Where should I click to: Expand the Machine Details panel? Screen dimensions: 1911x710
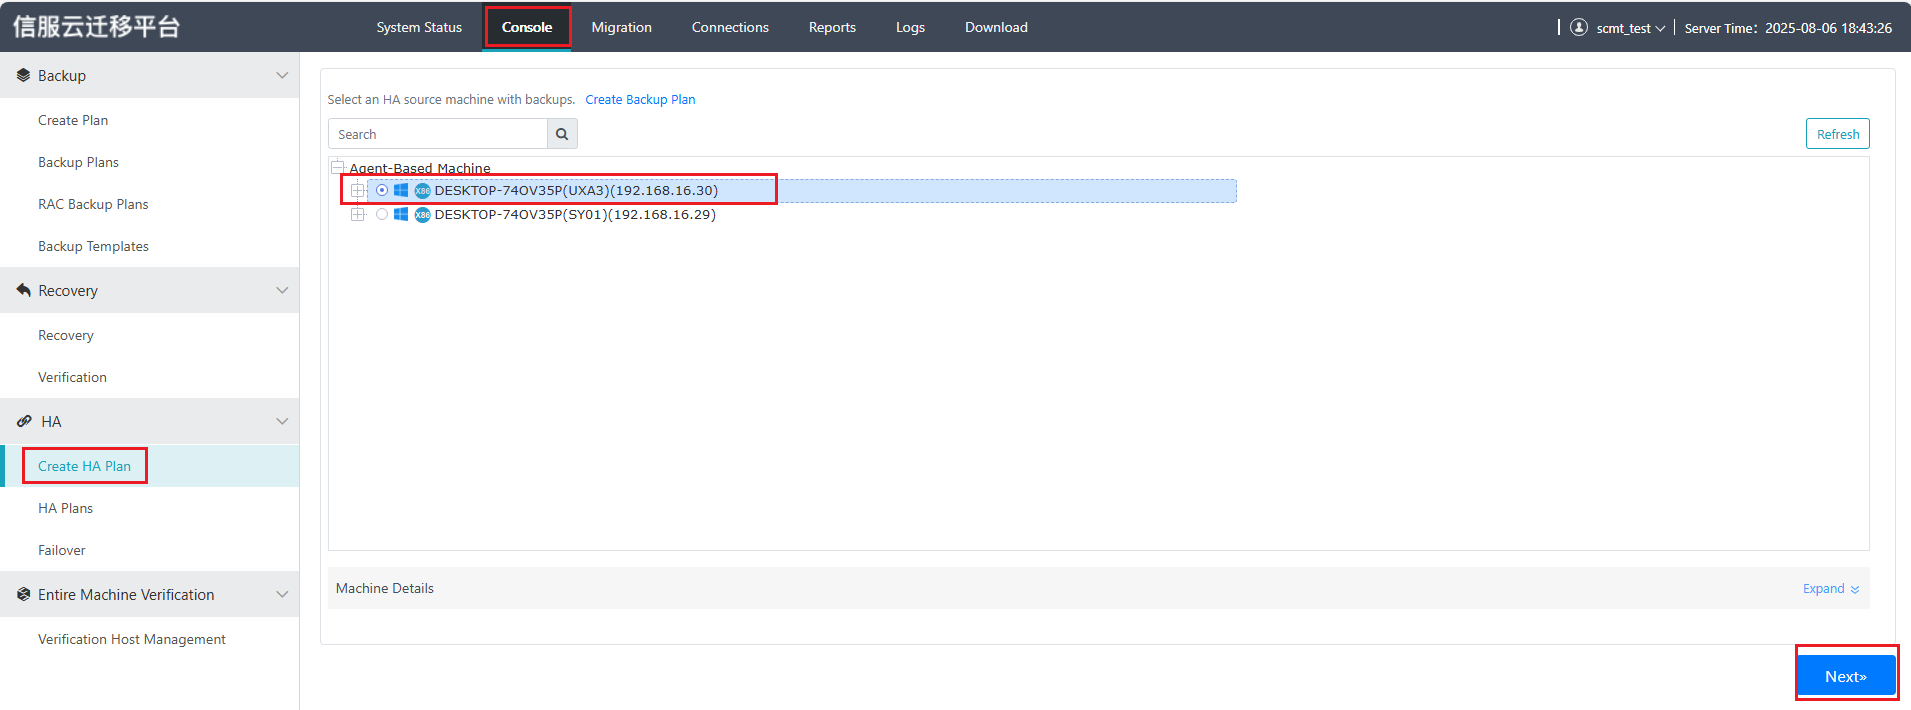point(1831,588)
